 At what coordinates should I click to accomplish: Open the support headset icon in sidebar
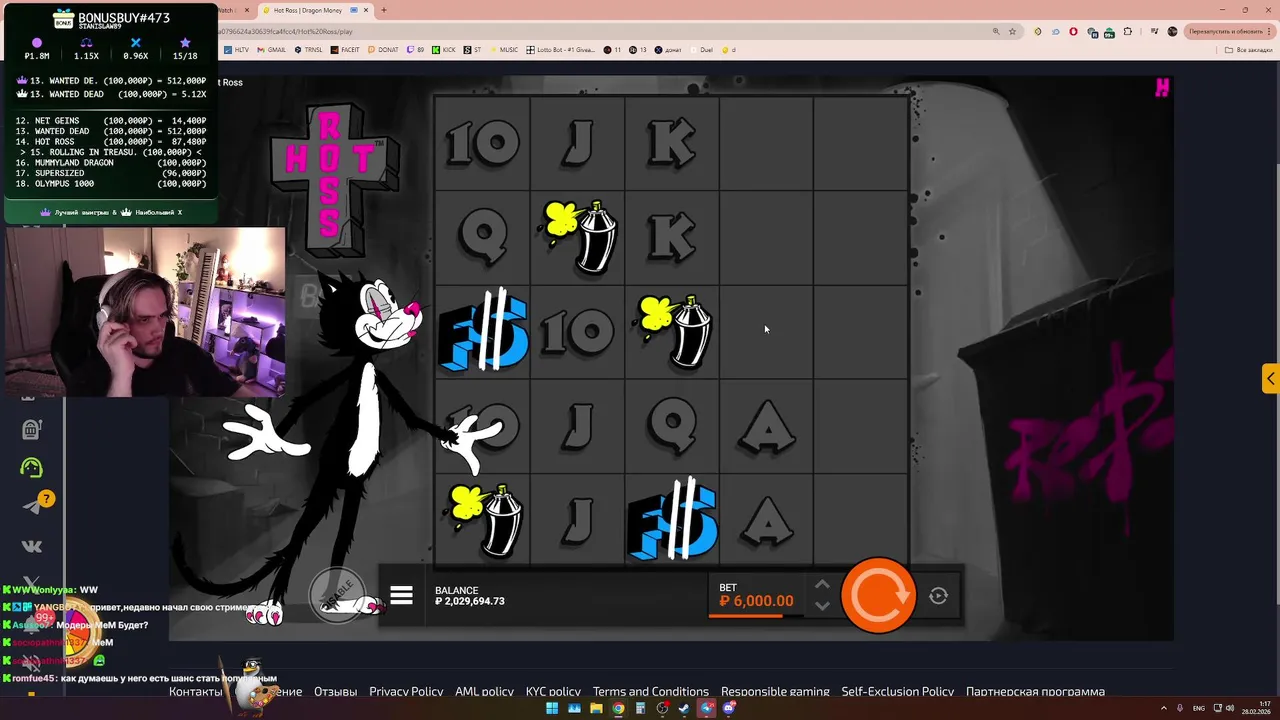(31, 467)
